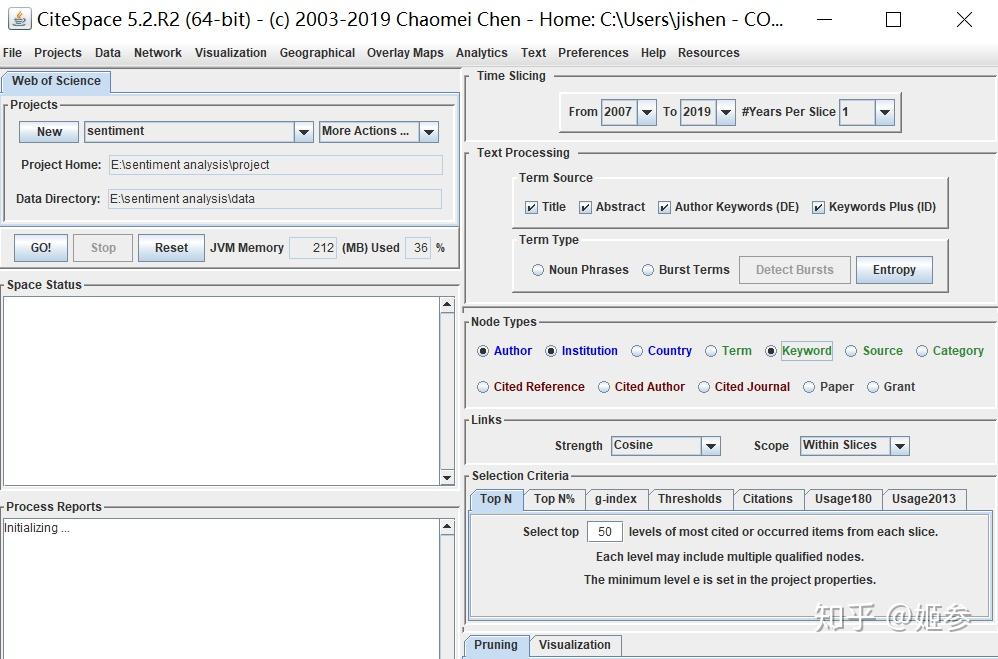
Task: Expand the From year 2007 dropdown
Action: tap(647, 112)
